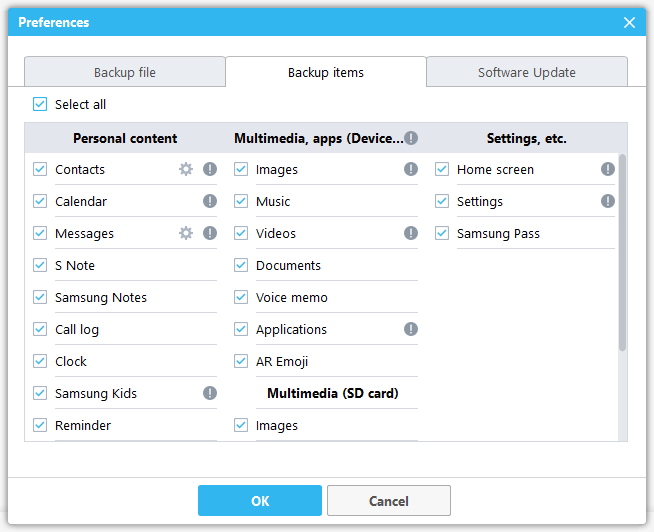Image resolution: width=654 pixels, height=532 pixels.
Task: Close the Preferences dialog
Action: (629, 23)
